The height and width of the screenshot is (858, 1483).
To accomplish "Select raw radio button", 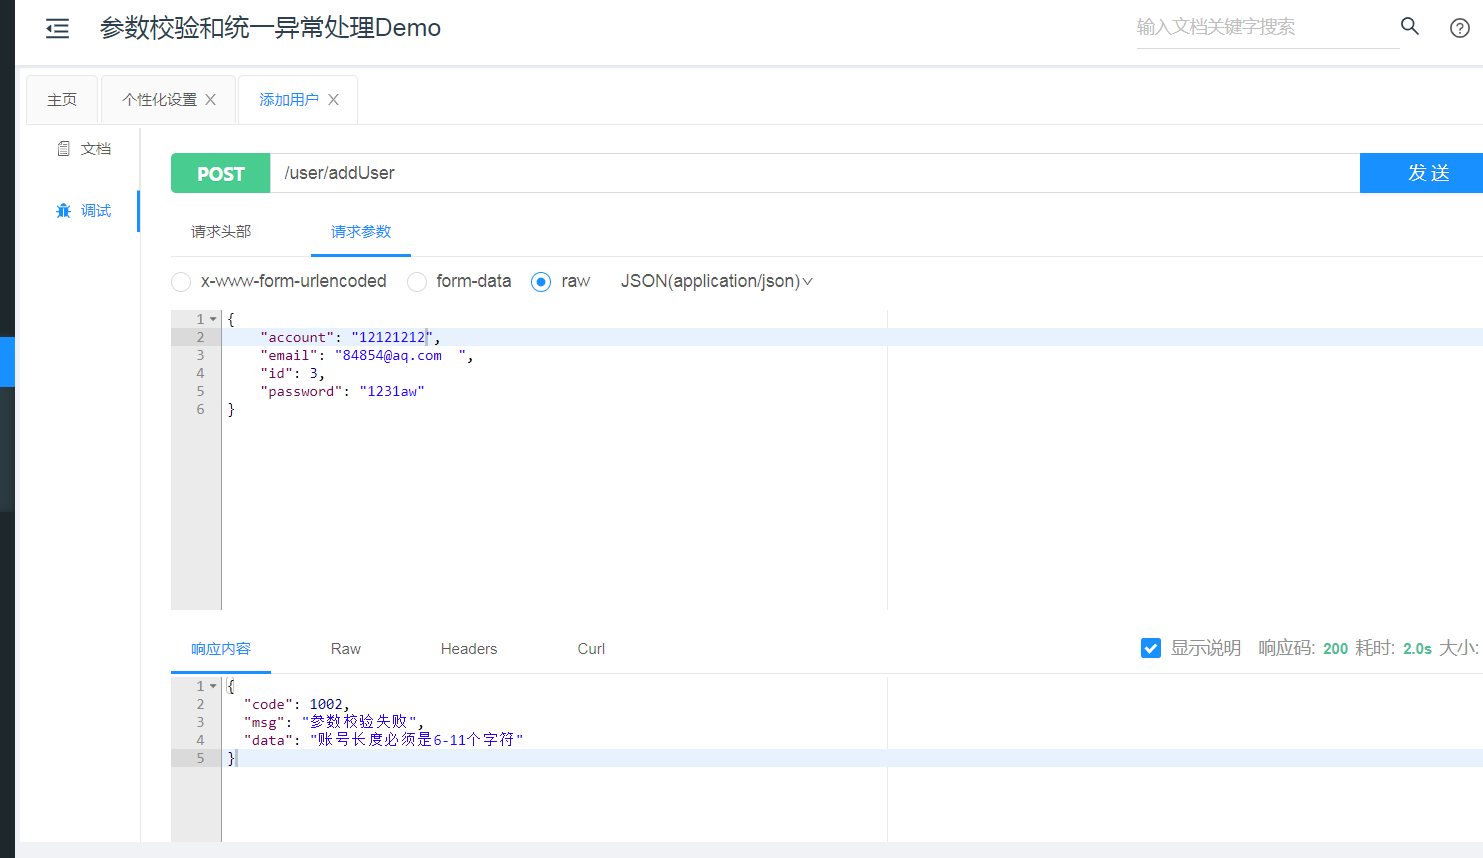I will coord(541,282).
